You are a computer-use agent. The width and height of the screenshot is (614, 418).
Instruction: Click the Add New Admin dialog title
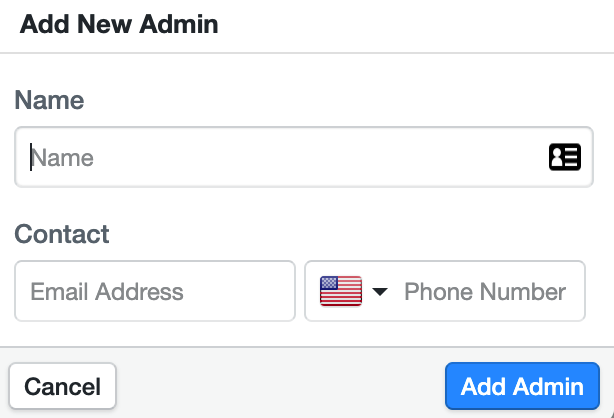[119, 24]
